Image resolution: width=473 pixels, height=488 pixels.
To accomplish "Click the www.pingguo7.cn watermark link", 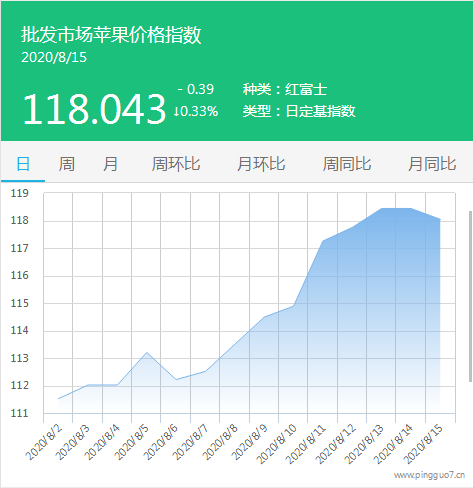I will pos(429,475).
